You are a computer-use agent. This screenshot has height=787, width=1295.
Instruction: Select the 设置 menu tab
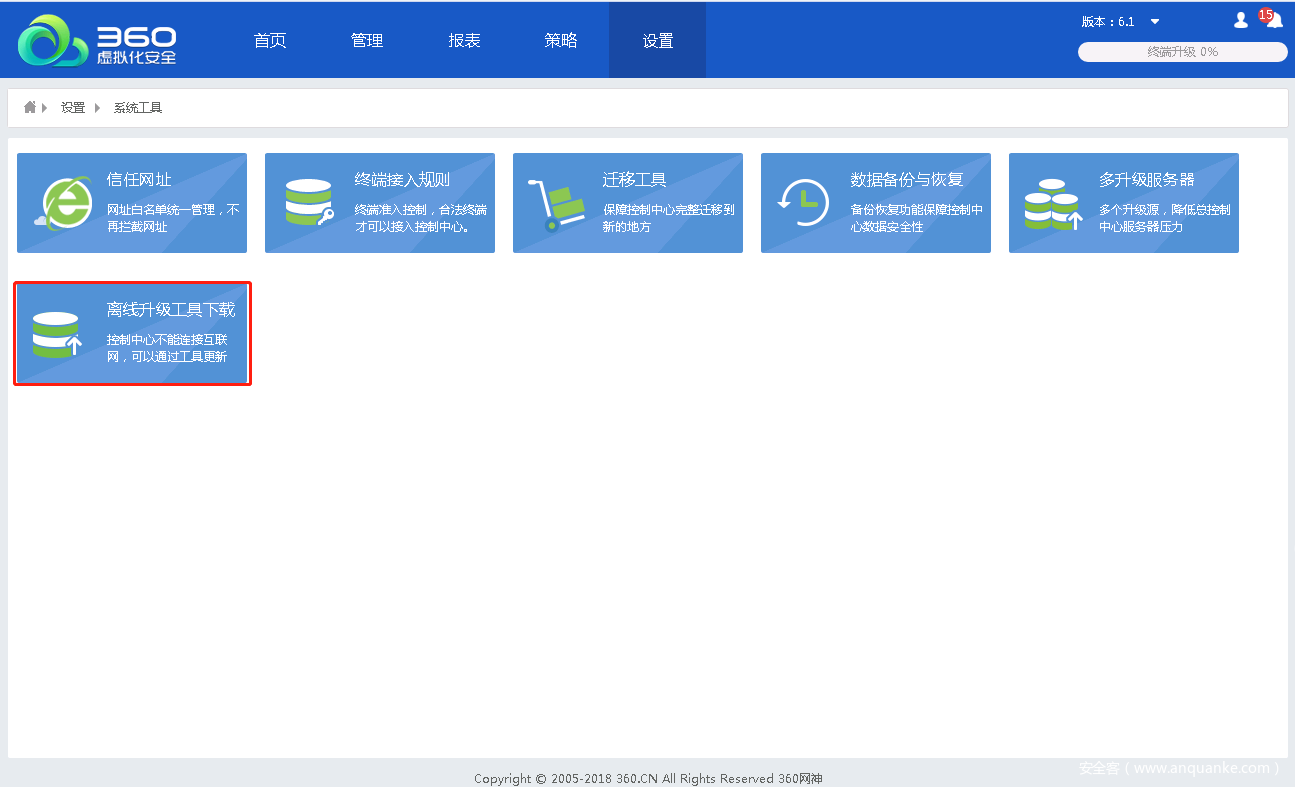[x=657, y=41]
